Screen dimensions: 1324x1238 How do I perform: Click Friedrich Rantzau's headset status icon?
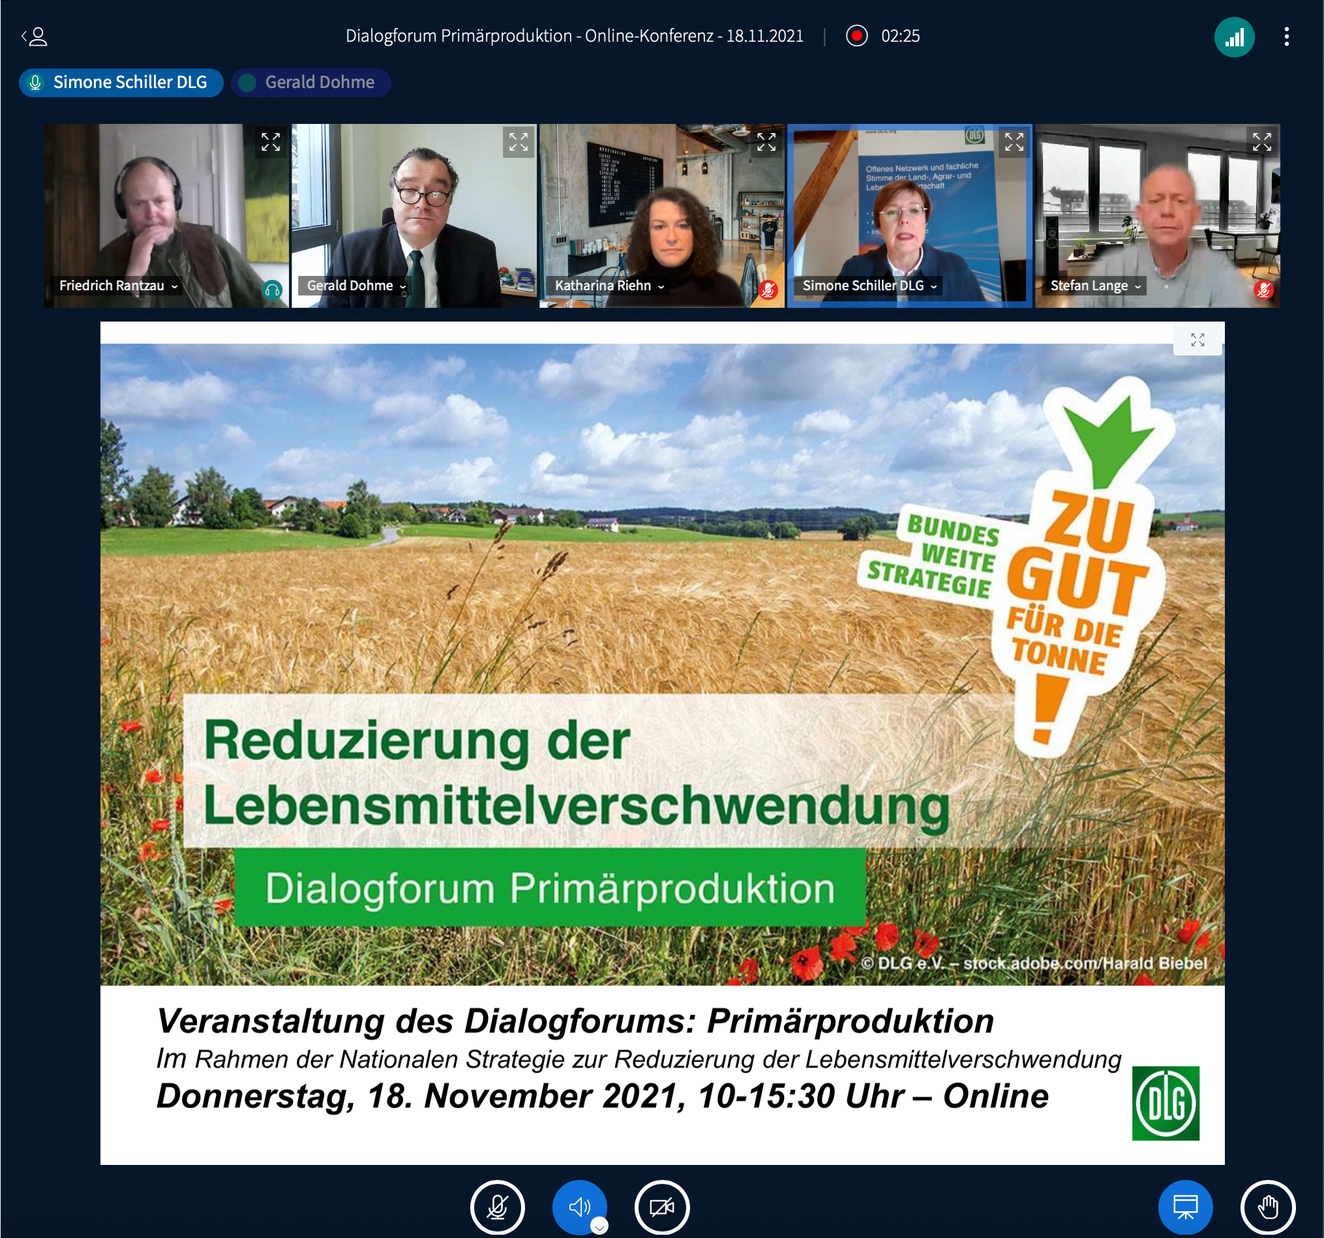272,290
